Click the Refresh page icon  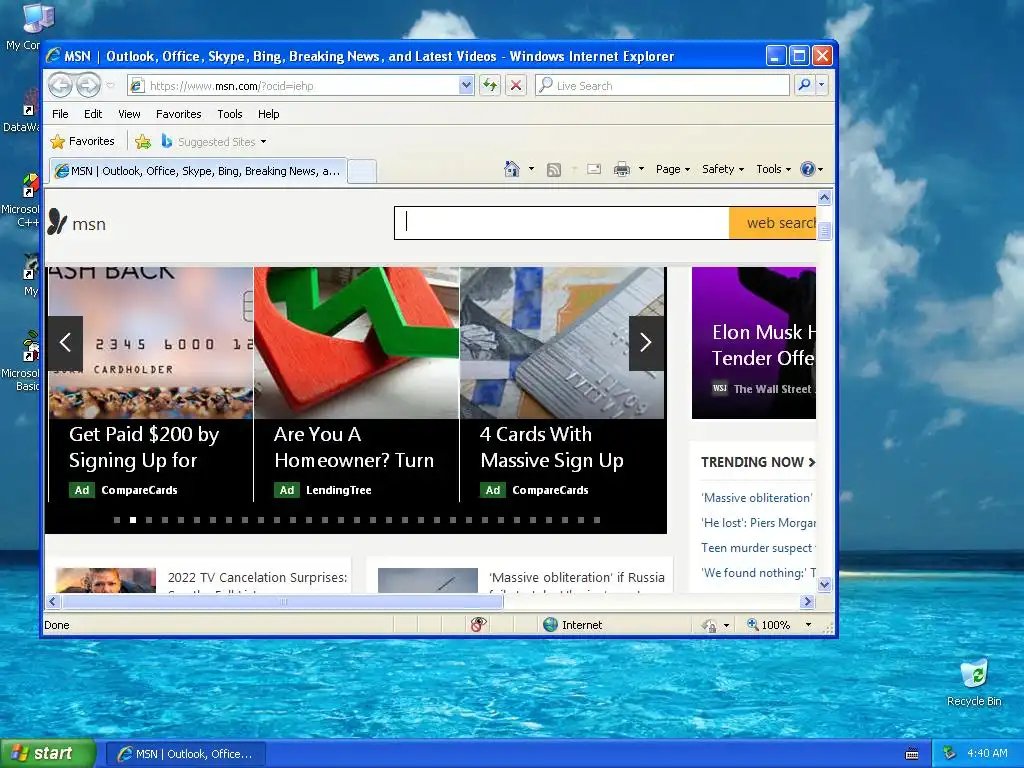(x=490, y=86)
